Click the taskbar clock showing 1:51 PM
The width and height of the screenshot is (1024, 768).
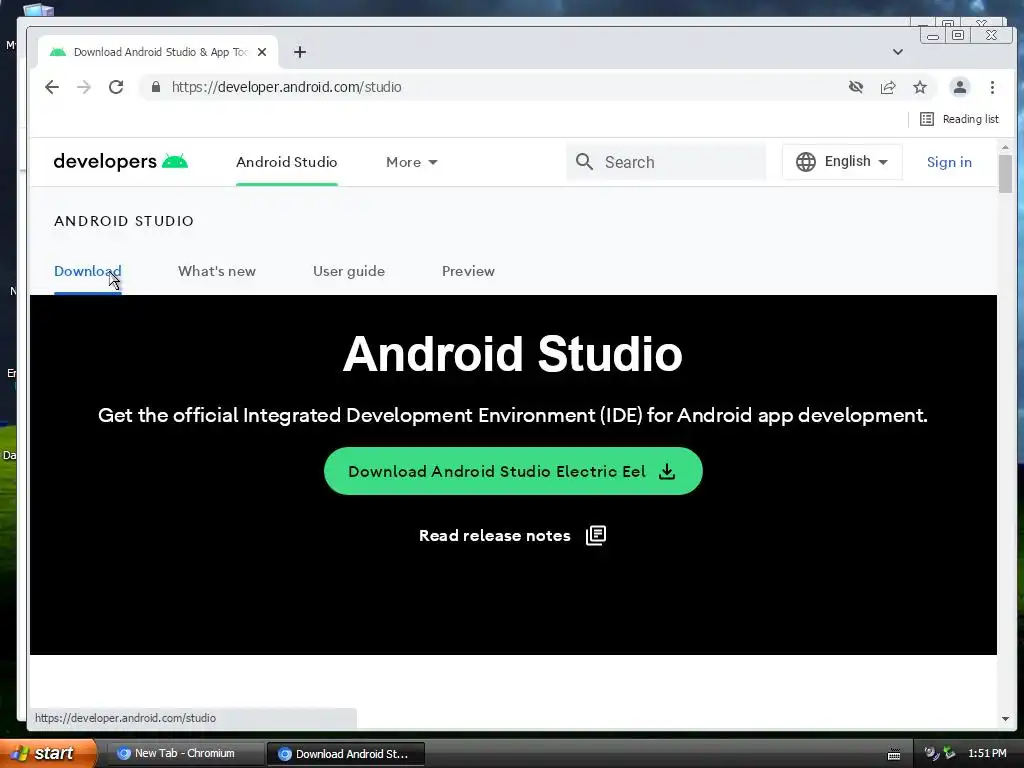click(987, 753)
